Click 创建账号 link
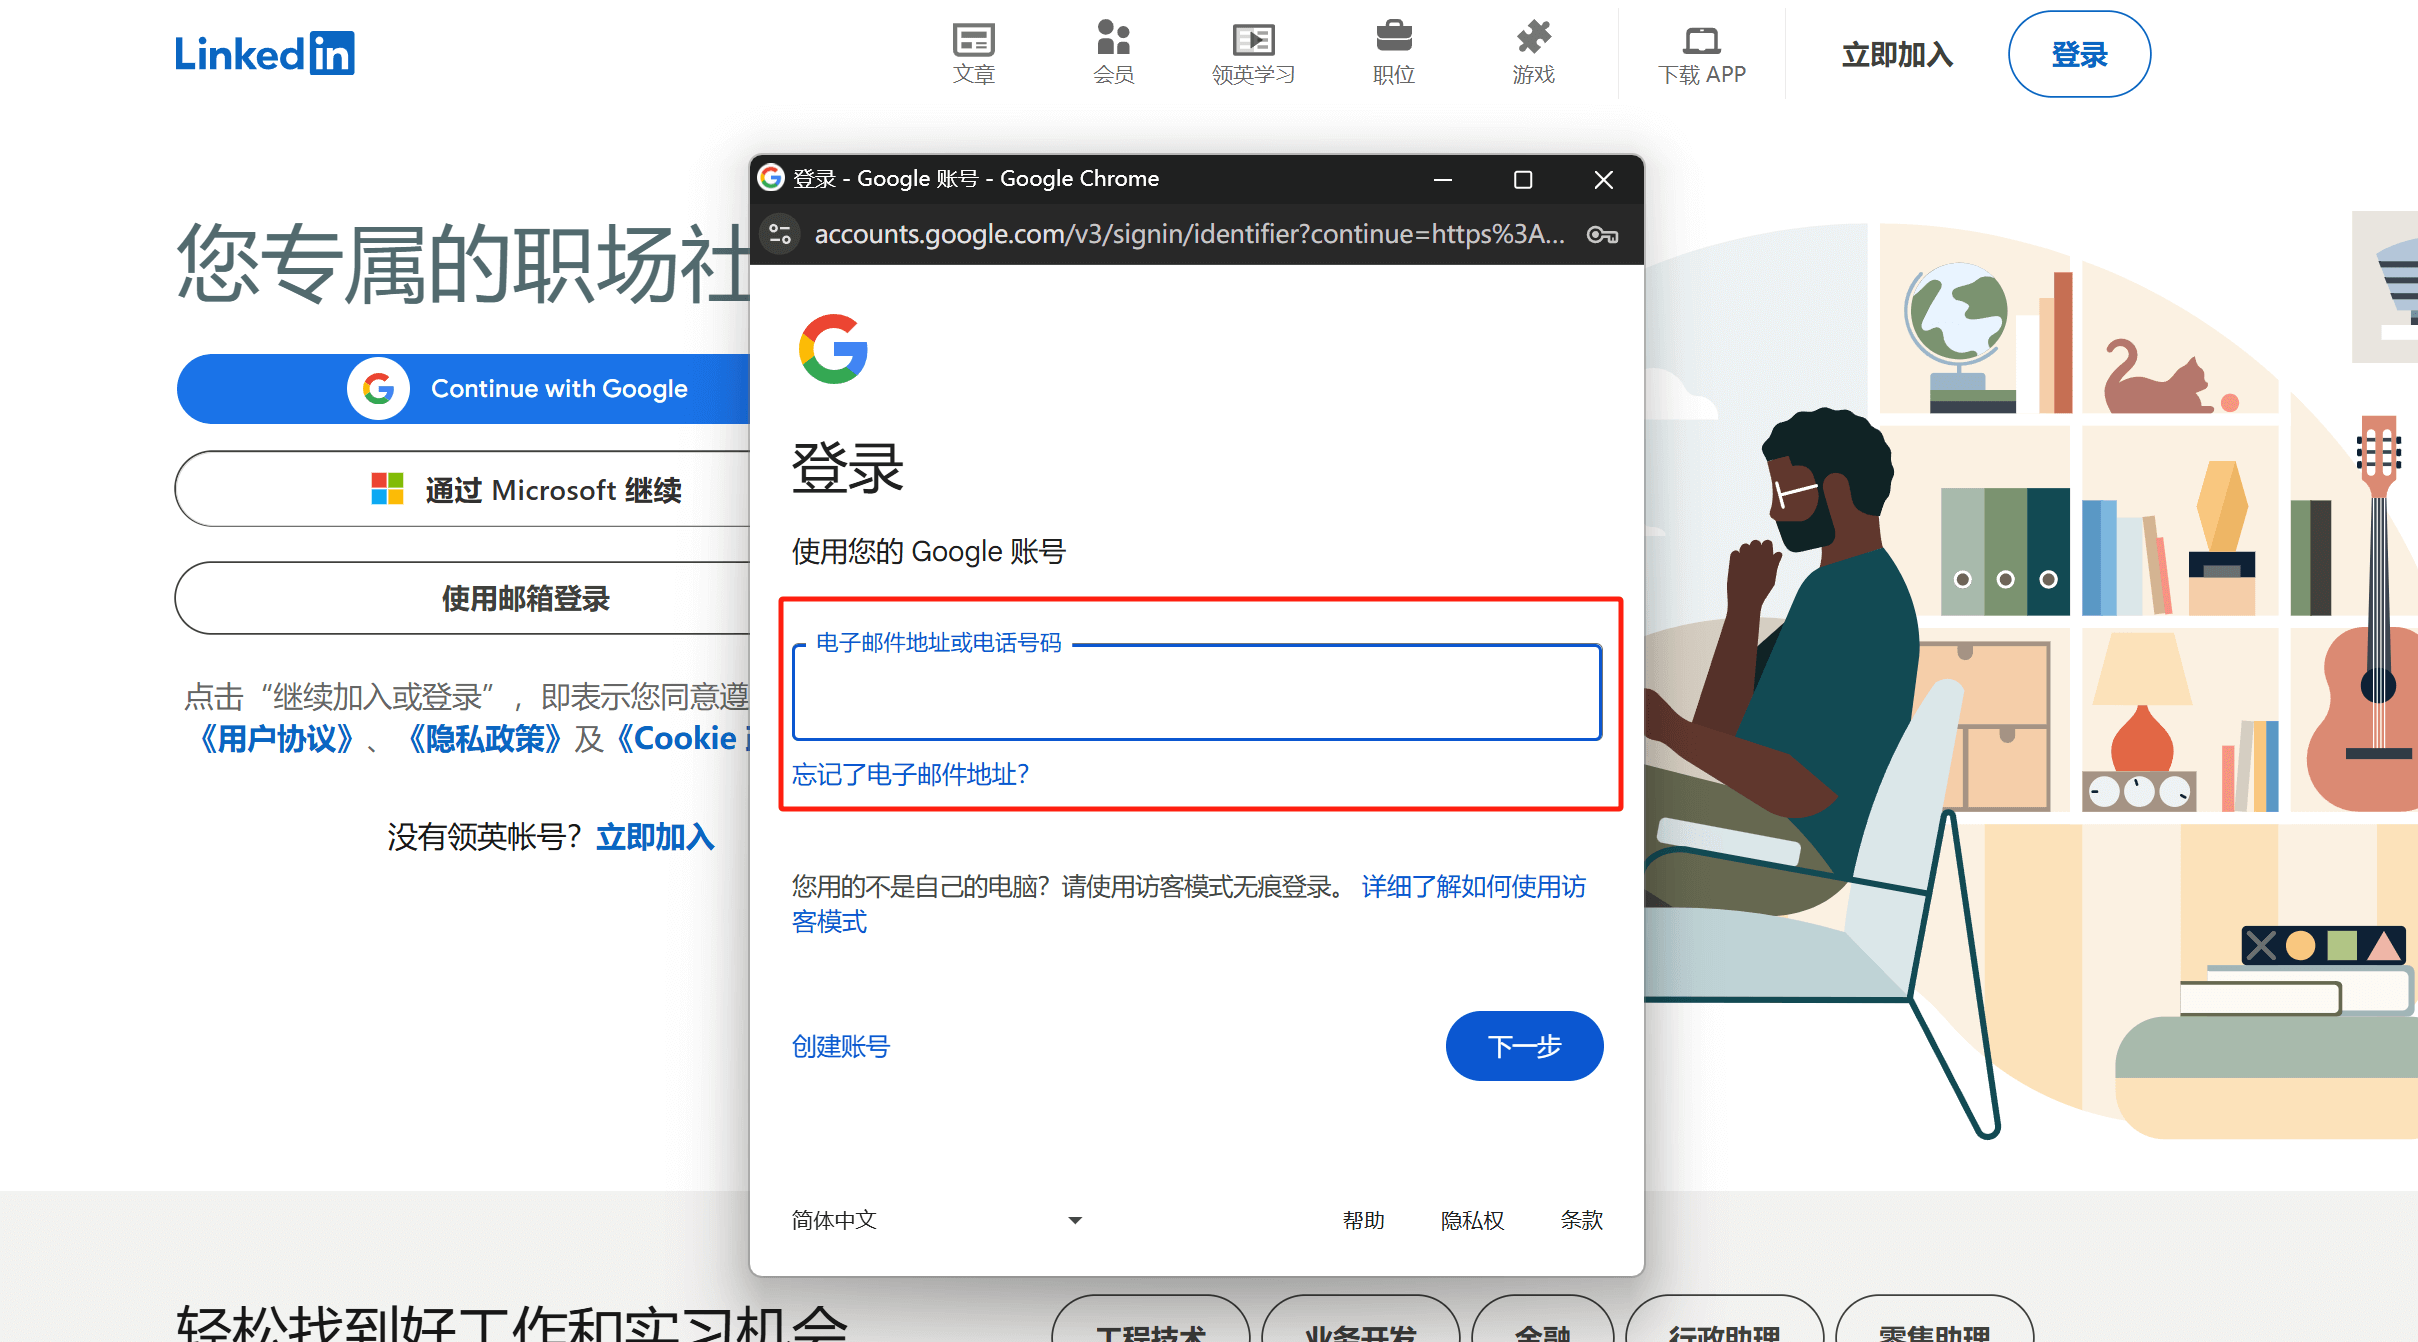The height and width of the screenshot is (1342, 2418). [x=841, y=1047]
